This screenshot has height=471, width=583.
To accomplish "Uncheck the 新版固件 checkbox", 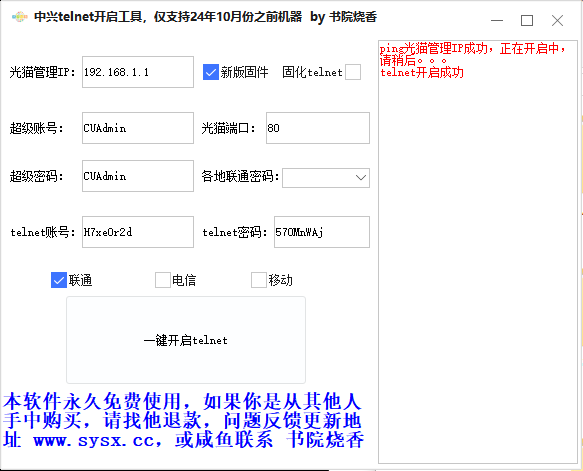I will [x=210, y=72].
